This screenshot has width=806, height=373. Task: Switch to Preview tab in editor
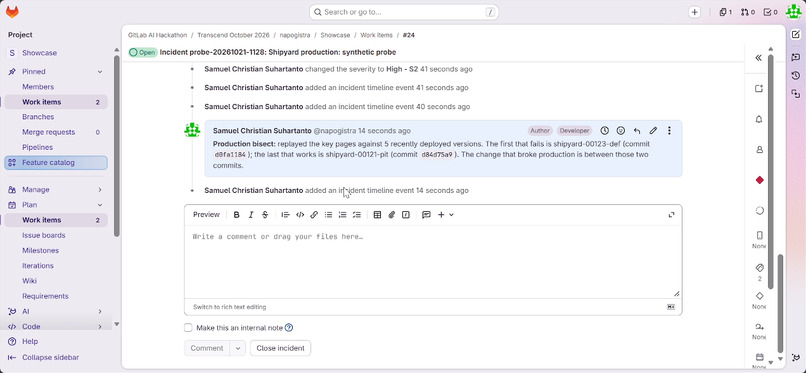click(206, 215)
